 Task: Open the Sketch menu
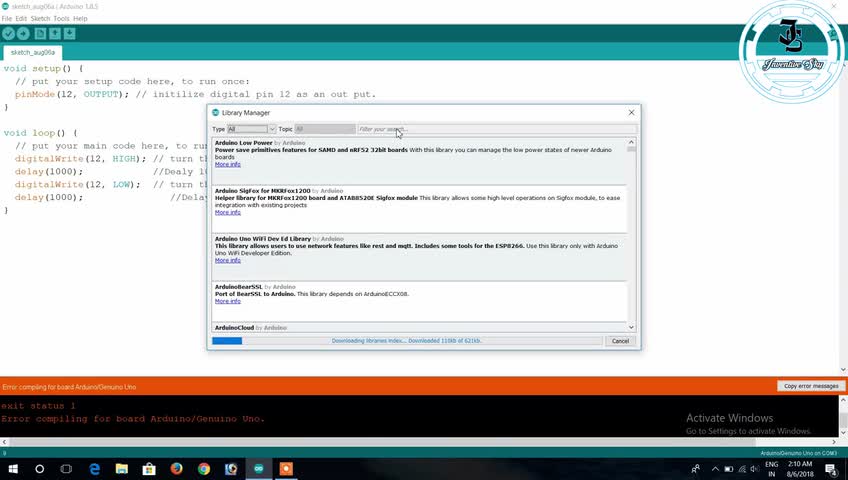[x=40, y=18]
